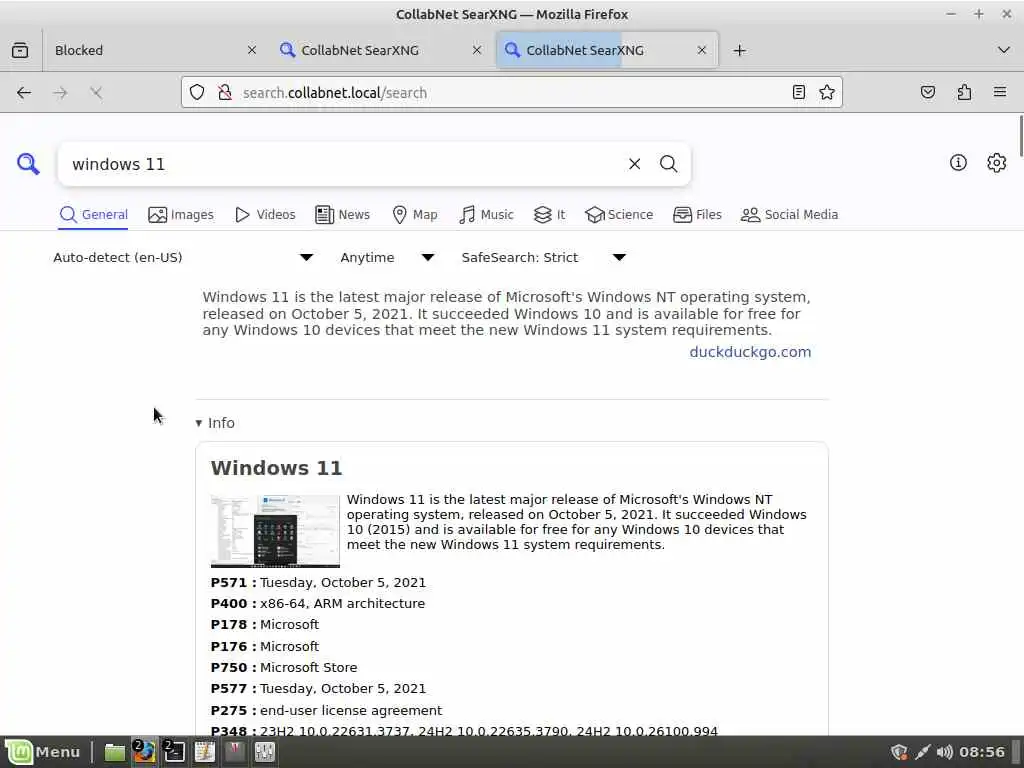Click P750 Microsoft Store row
This screenshot has height=768, width=1024.
pyautogui.click(x=284, y=667)
